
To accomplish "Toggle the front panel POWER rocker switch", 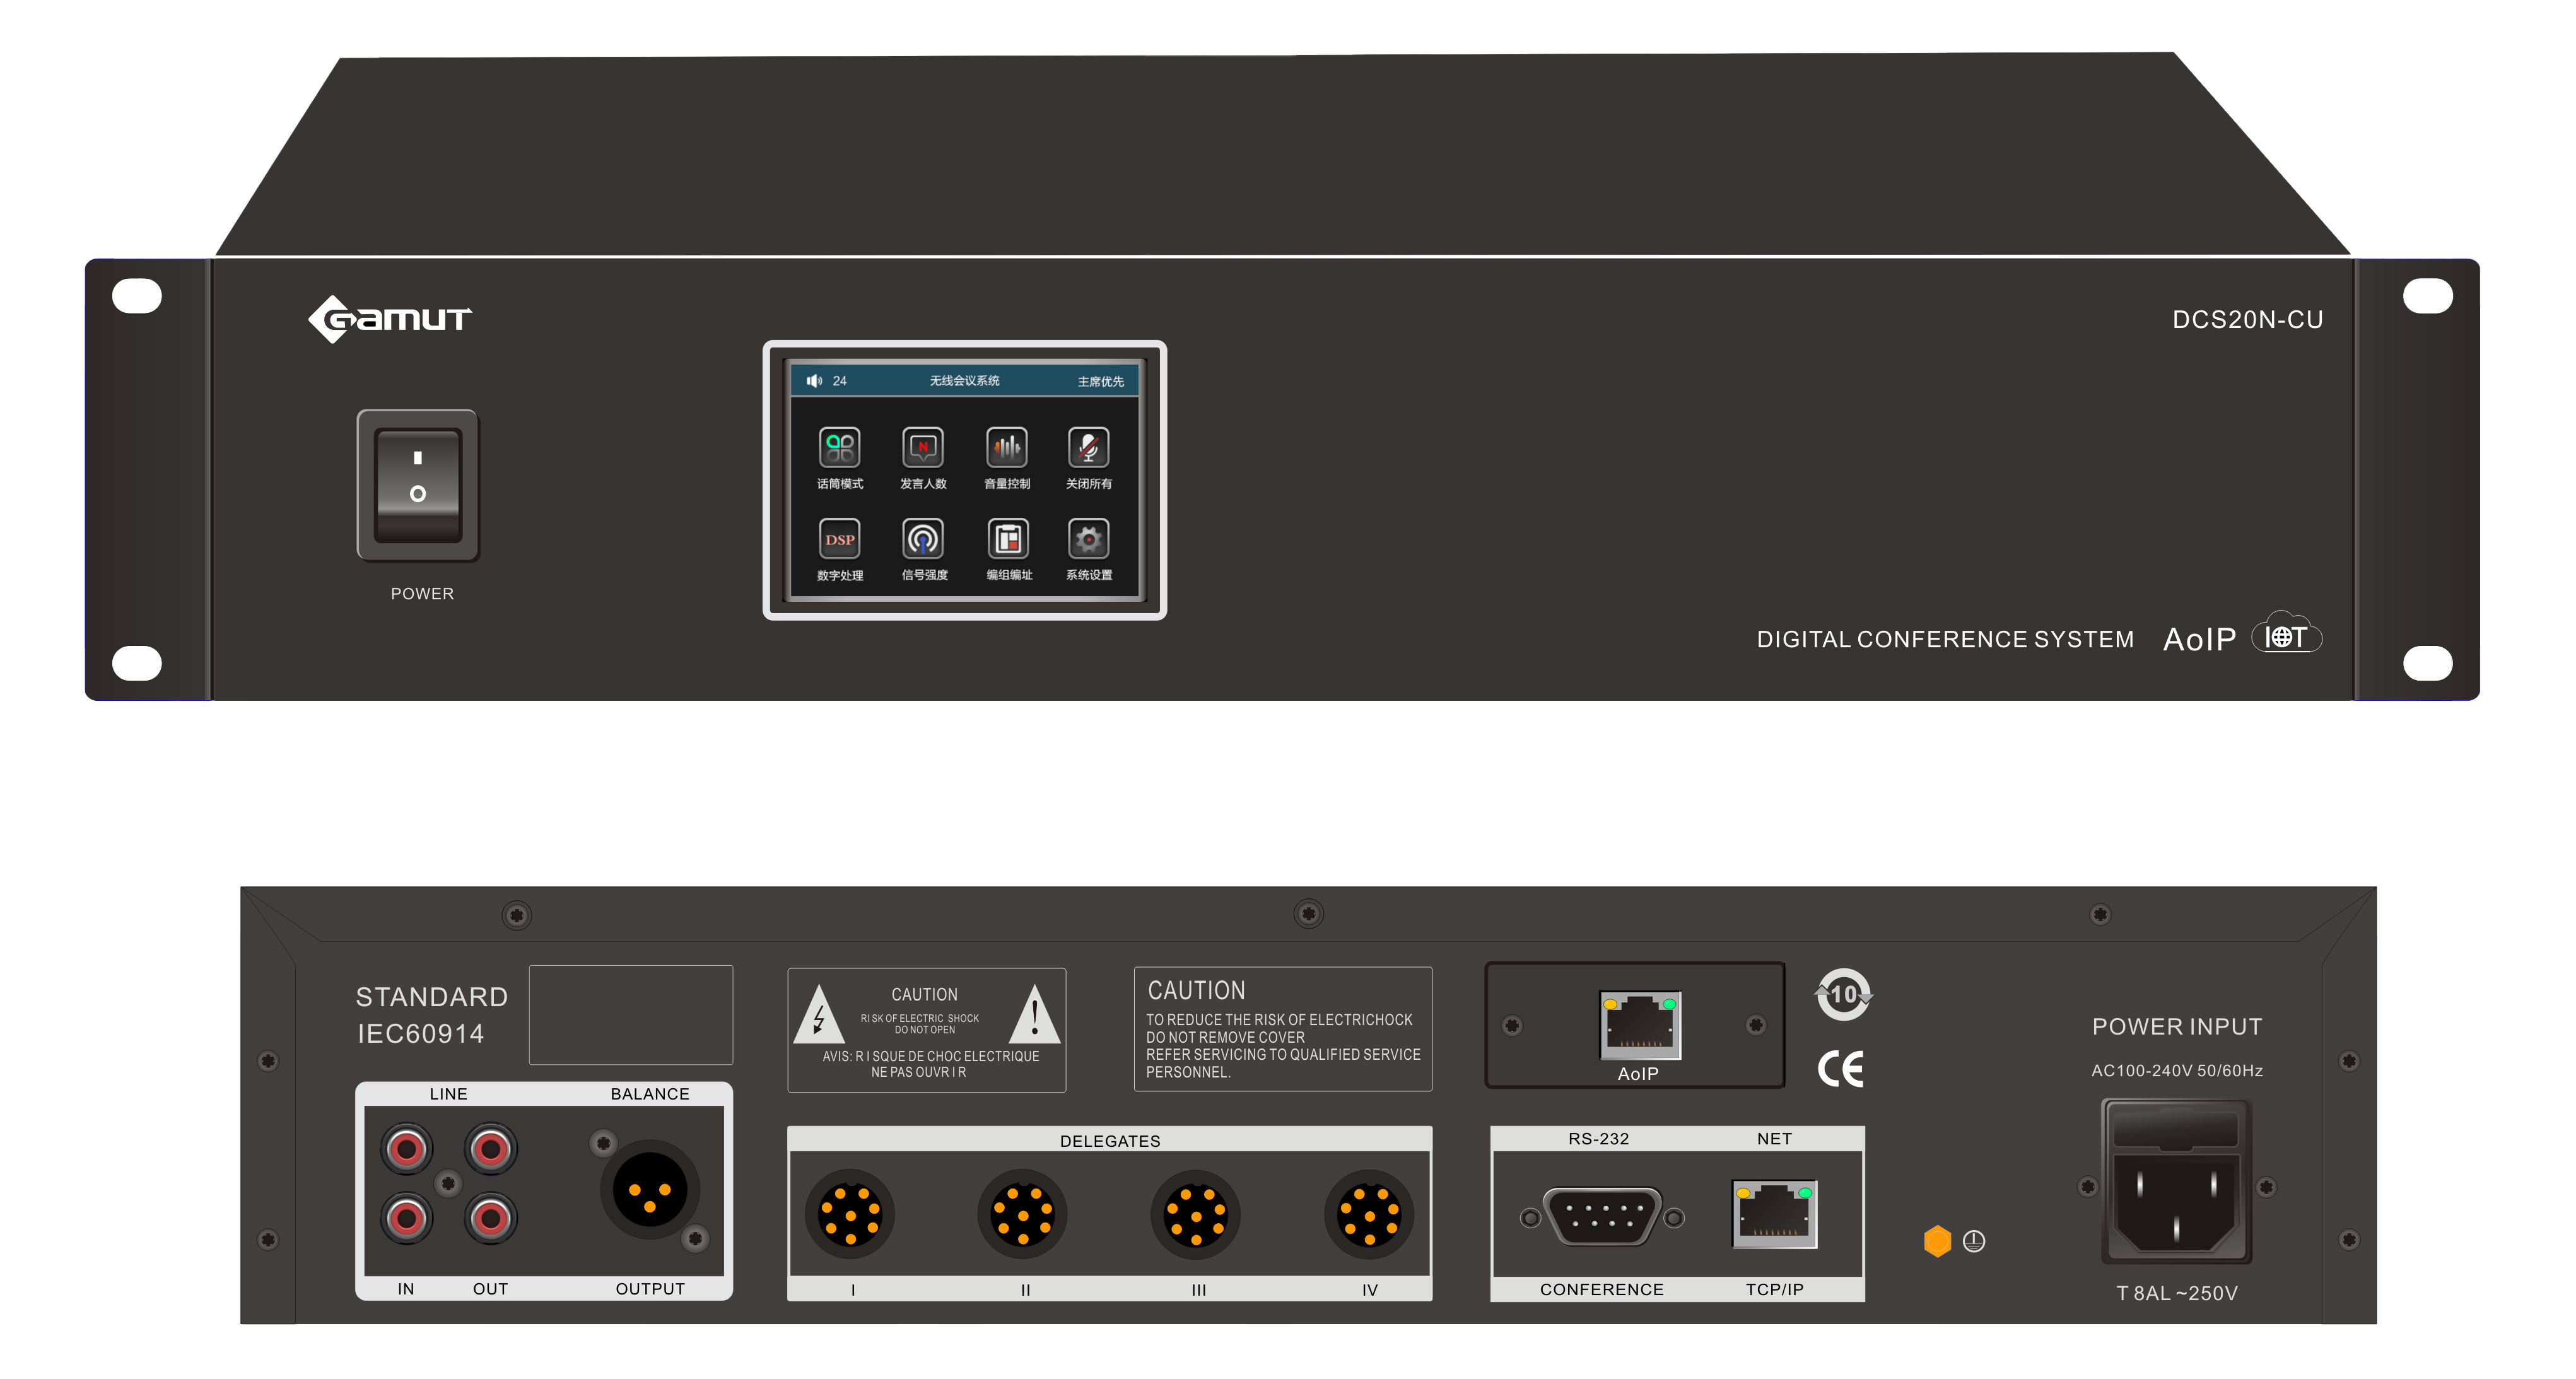I will [x=418, y=485].
